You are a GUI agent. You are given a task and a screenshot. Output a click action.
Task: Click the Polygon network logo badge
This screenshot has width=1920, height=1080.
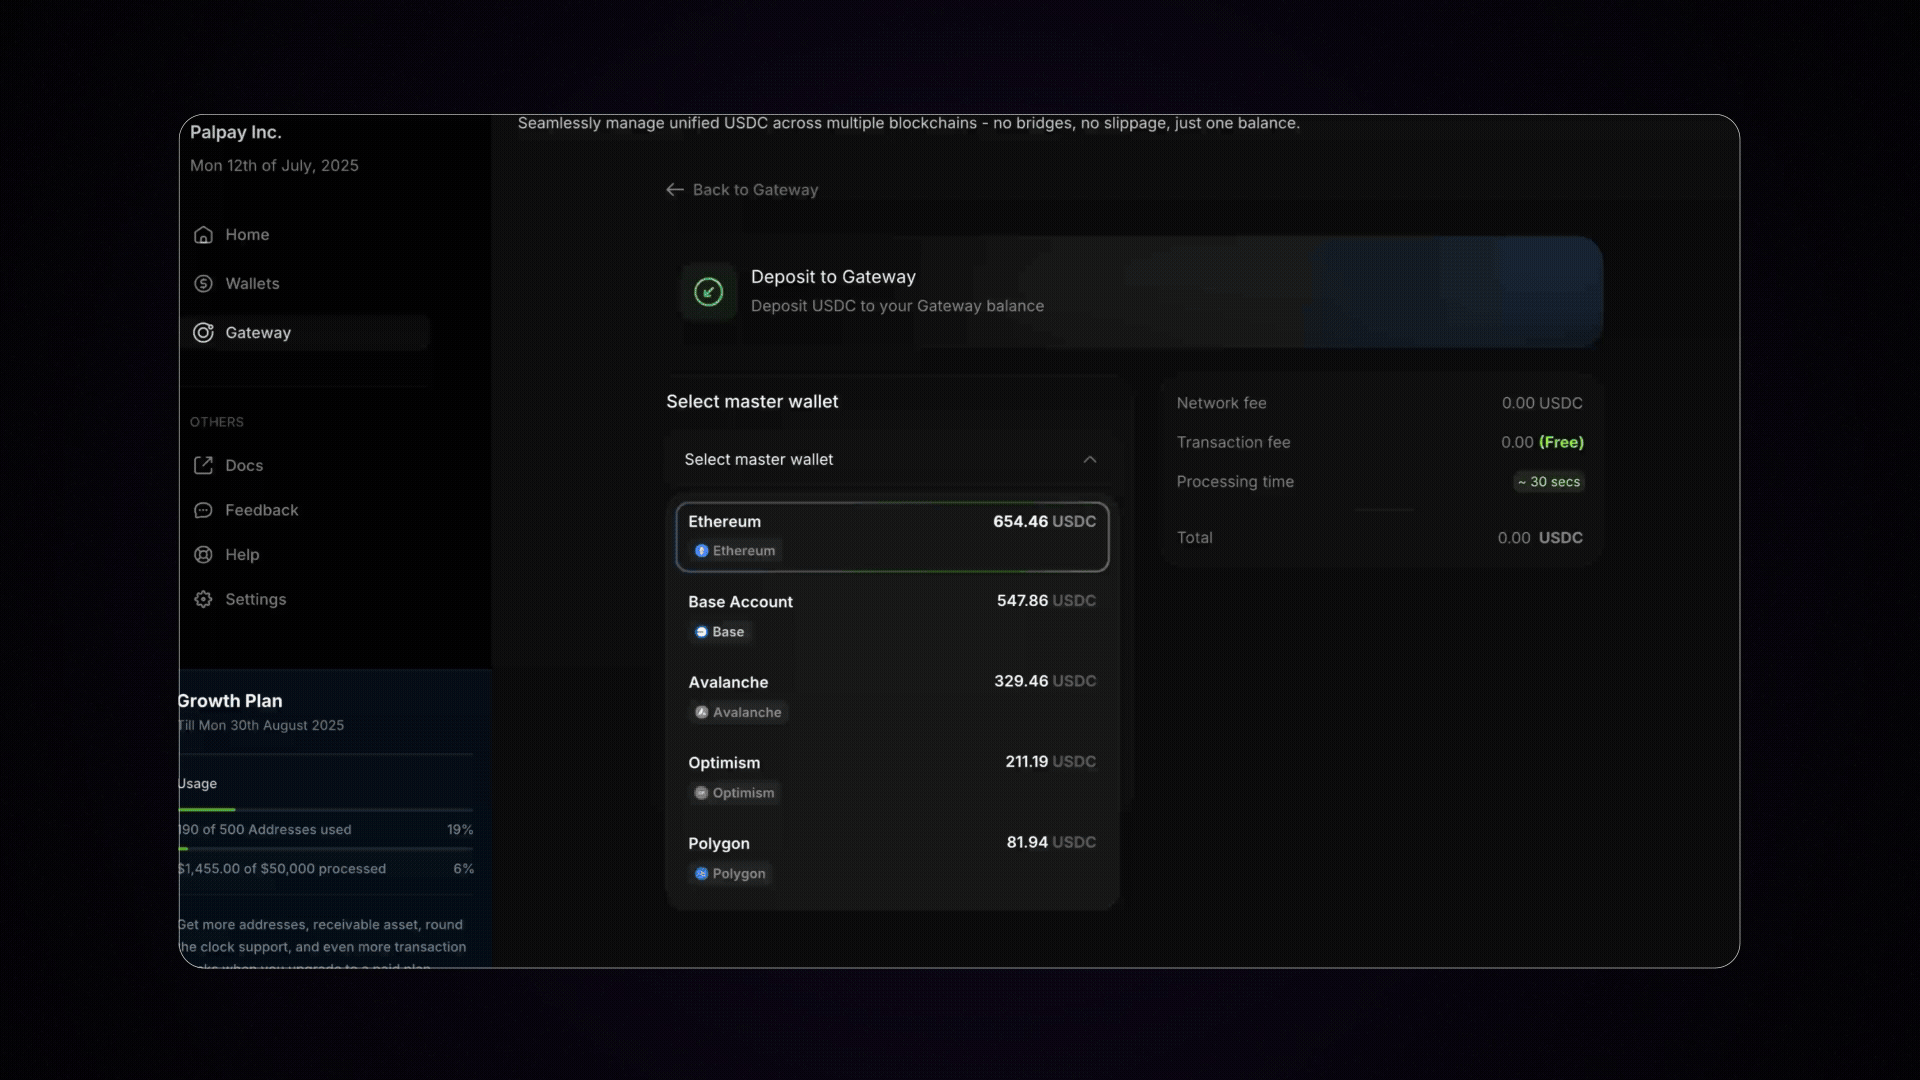702,874
